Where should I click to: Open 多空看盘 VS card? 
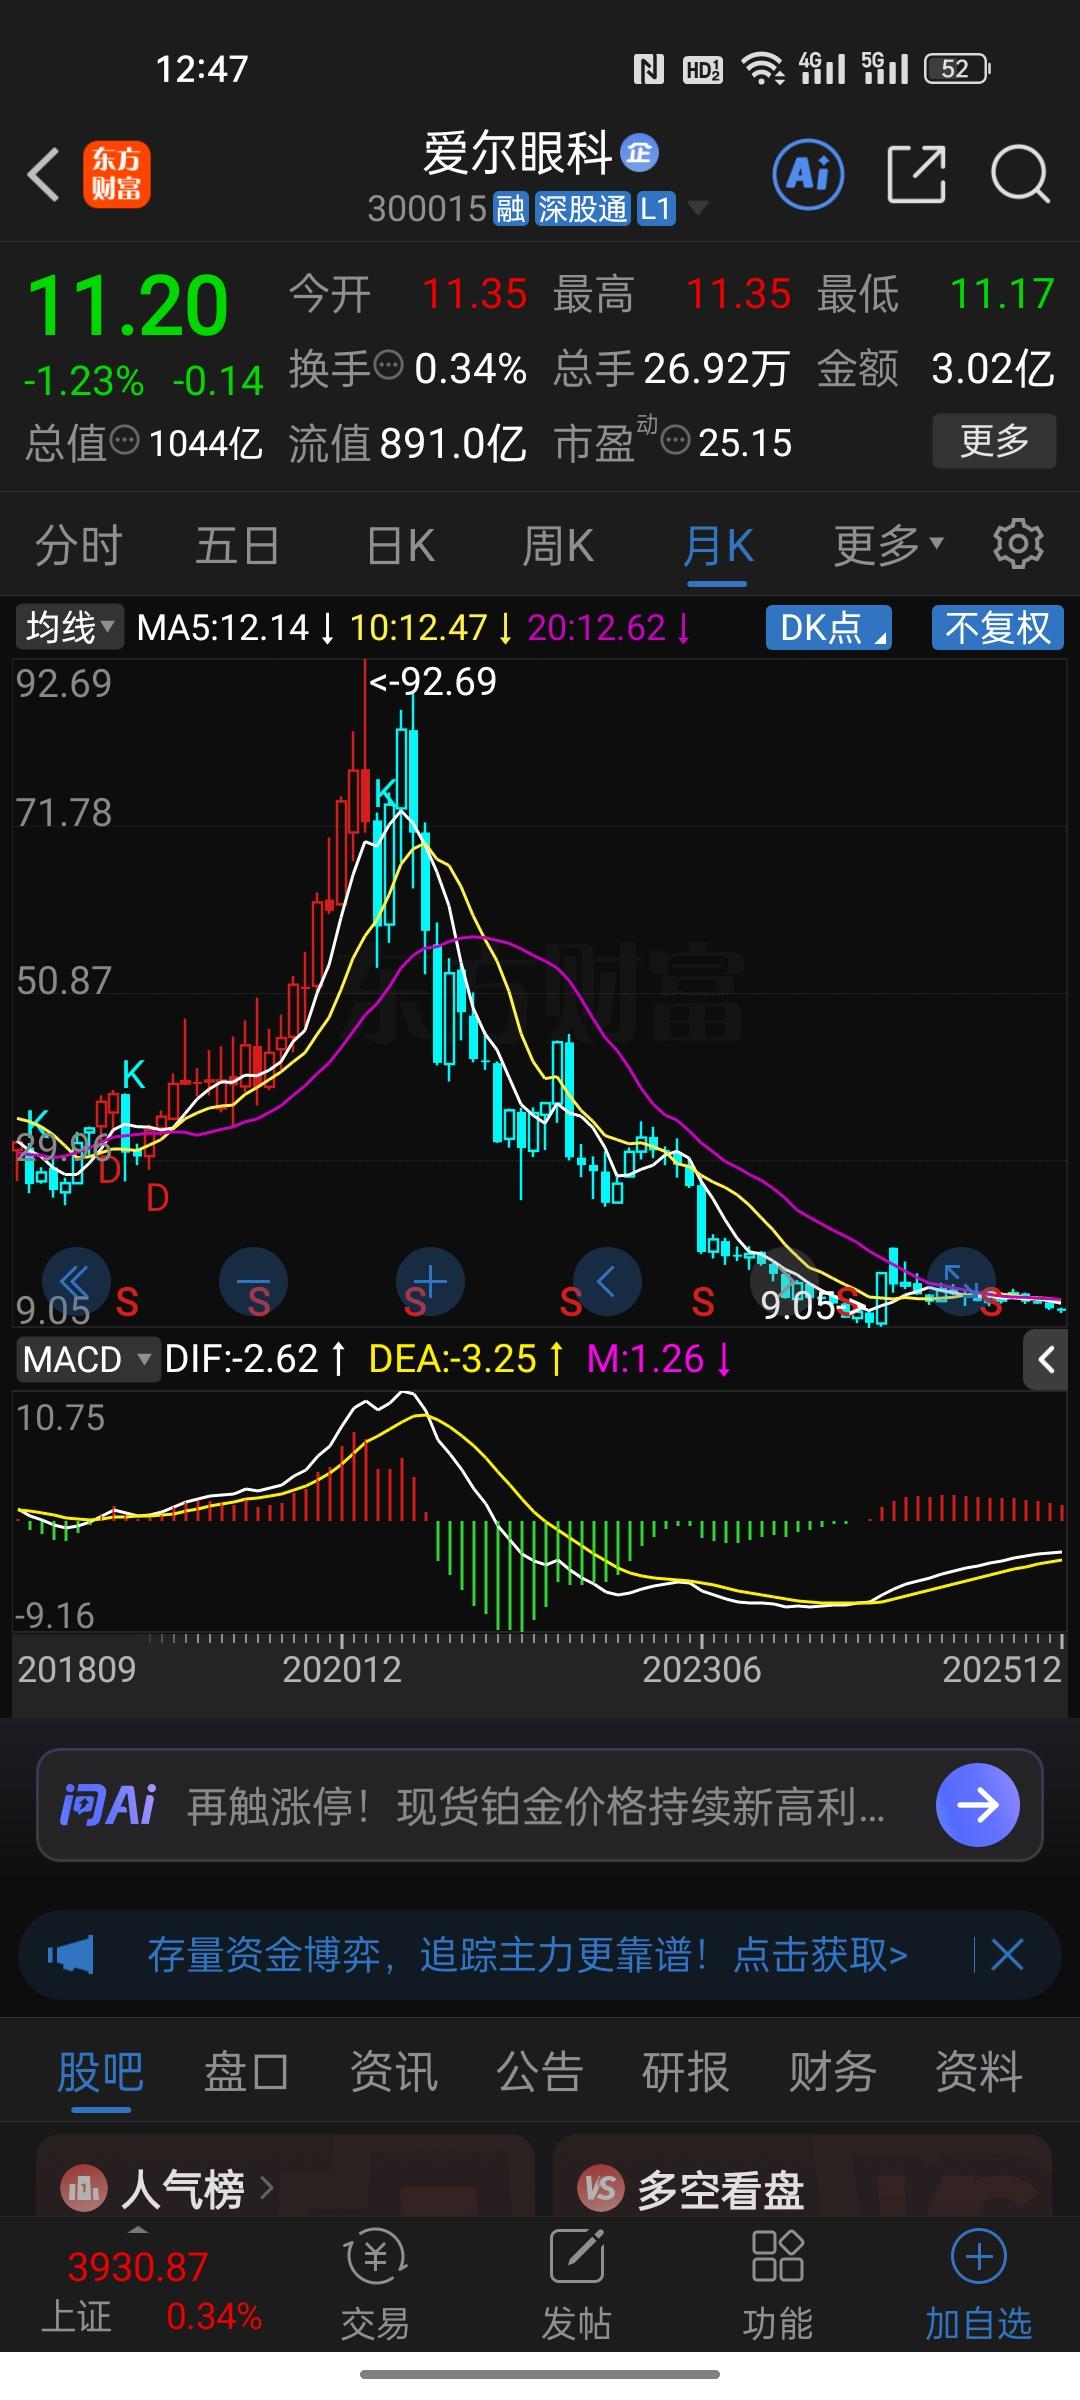pos(802,2176)
